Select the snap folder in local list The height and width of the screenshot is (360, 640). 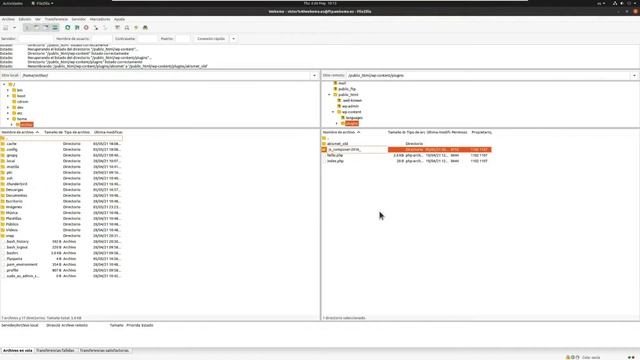10,236
